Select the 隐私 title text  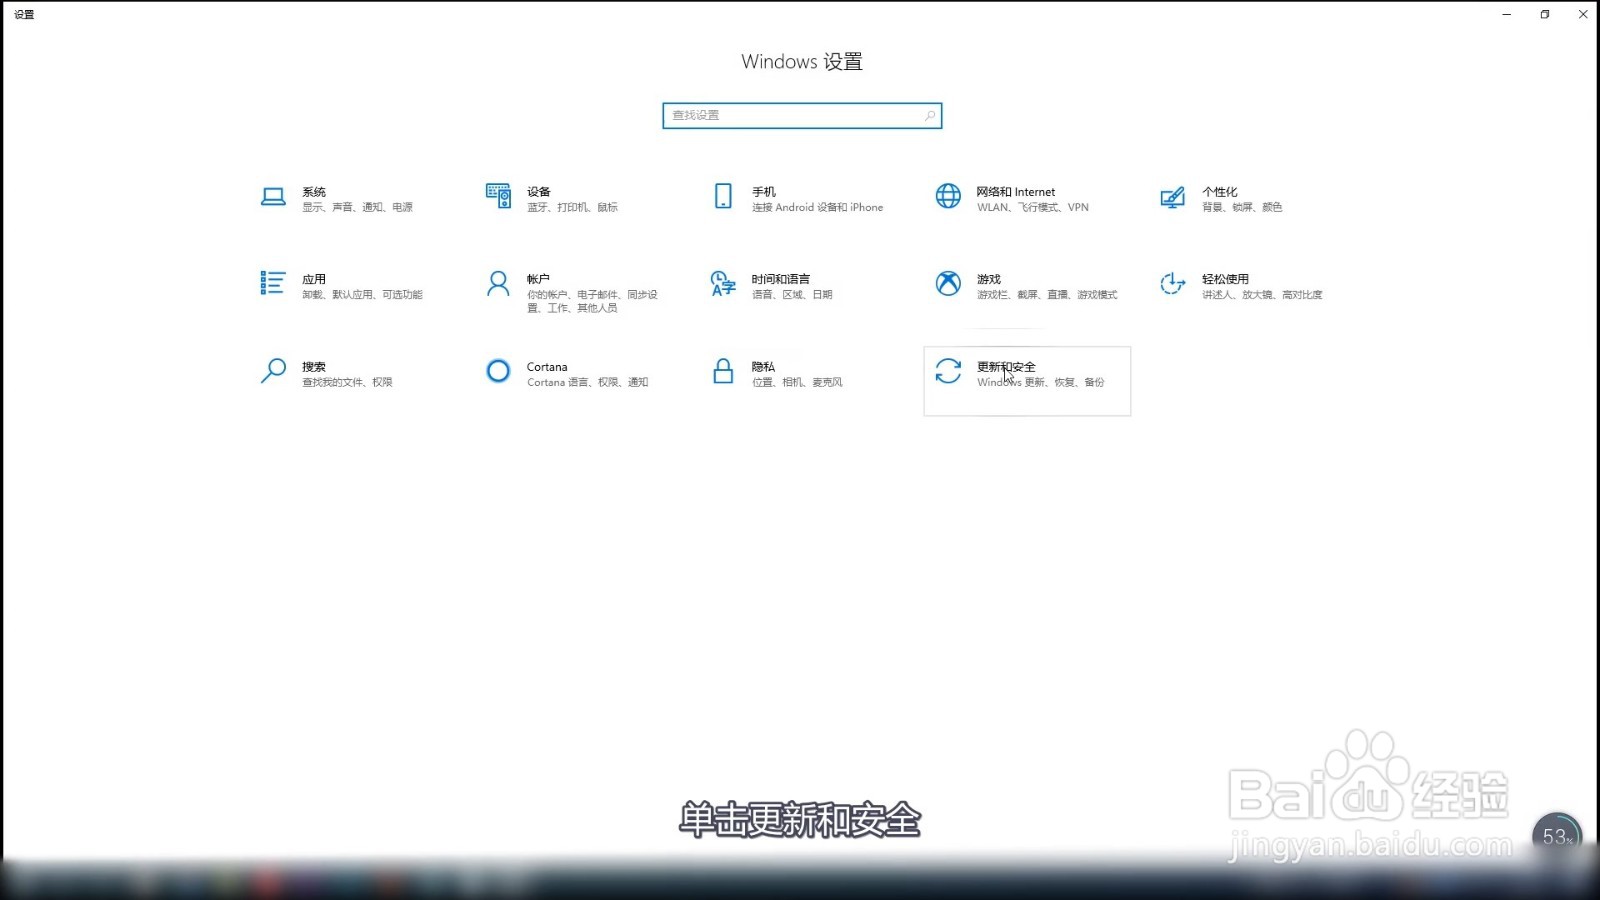pyautogui.click(x=764, y=367)
